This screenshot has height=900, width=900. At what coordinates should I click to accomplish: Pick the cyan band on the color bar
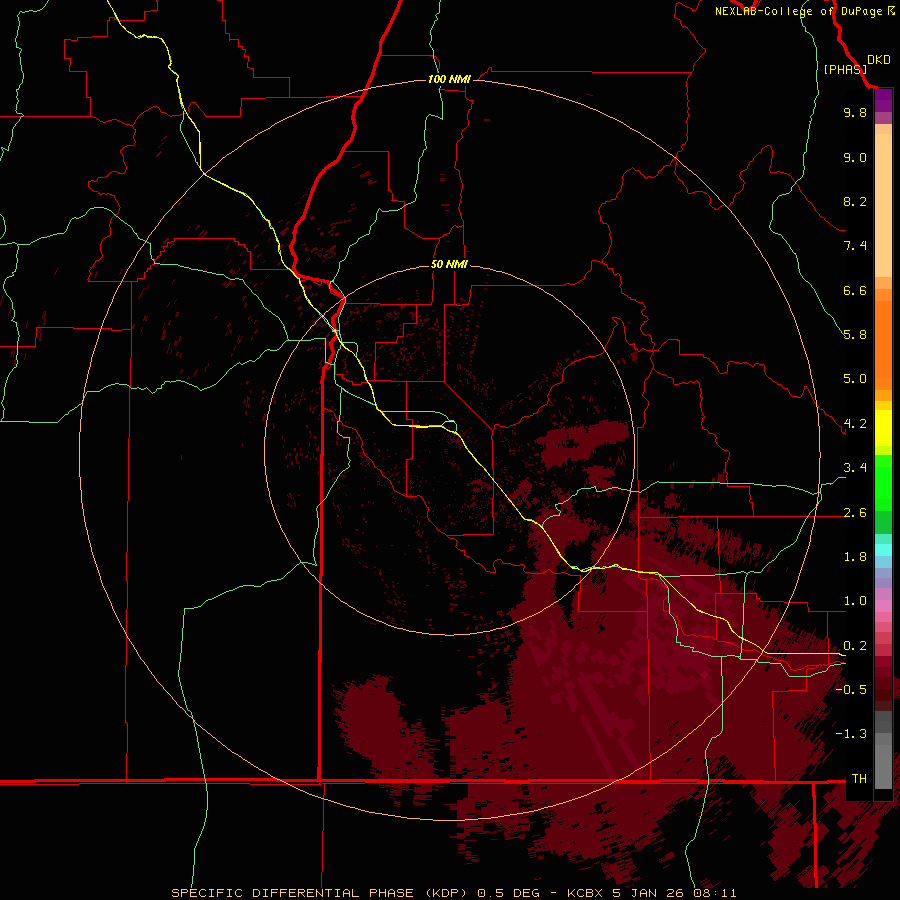tap(883, 549)
